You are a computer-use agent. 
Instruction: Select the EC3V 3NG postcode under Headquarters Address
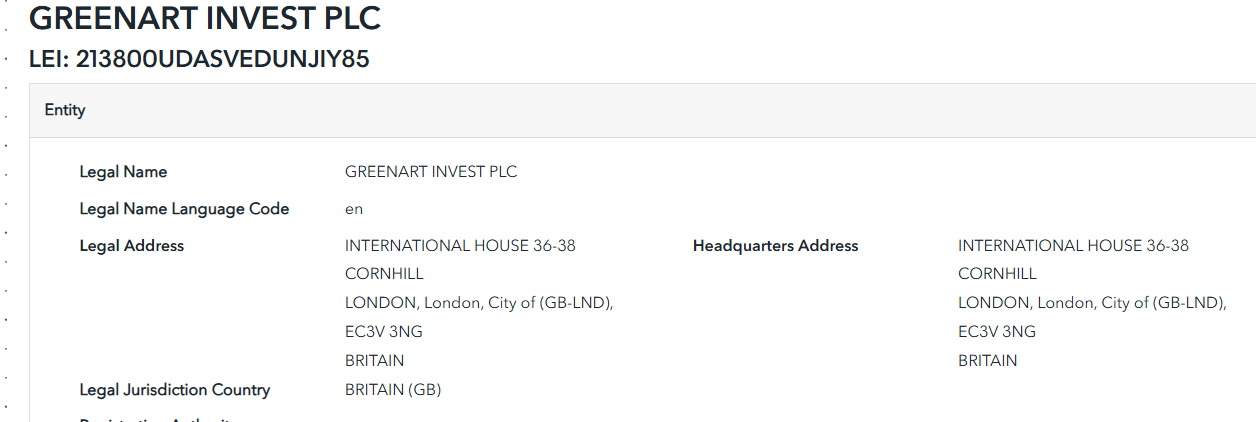pos(997,332)
